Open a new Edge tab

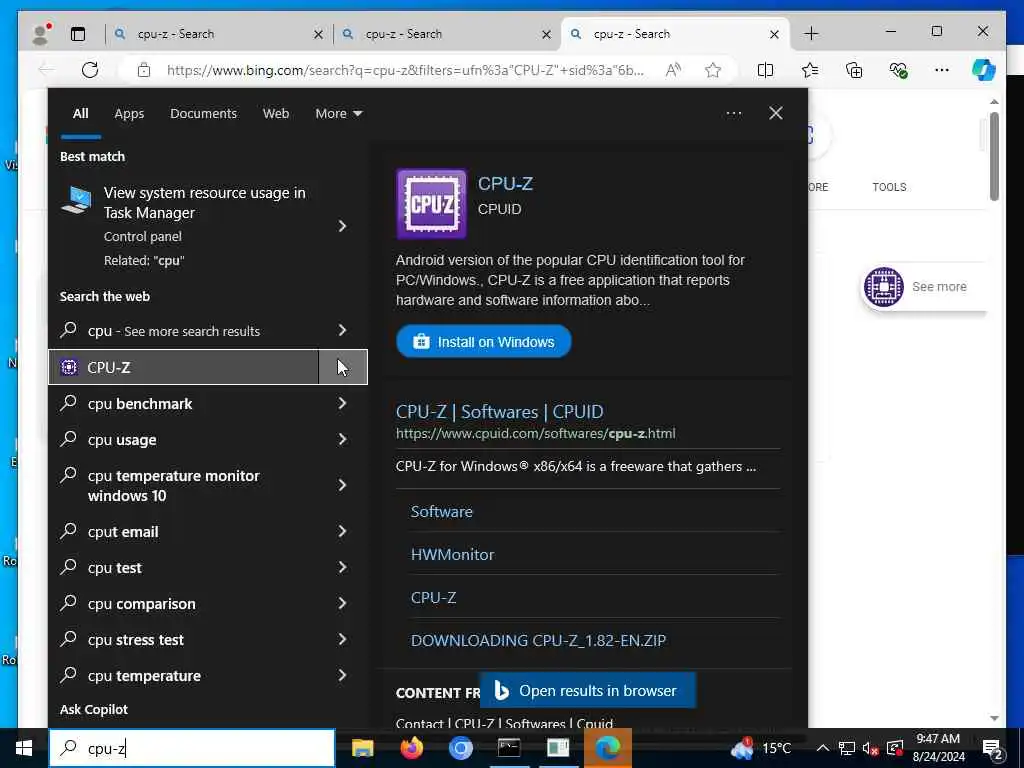(811, 34)
